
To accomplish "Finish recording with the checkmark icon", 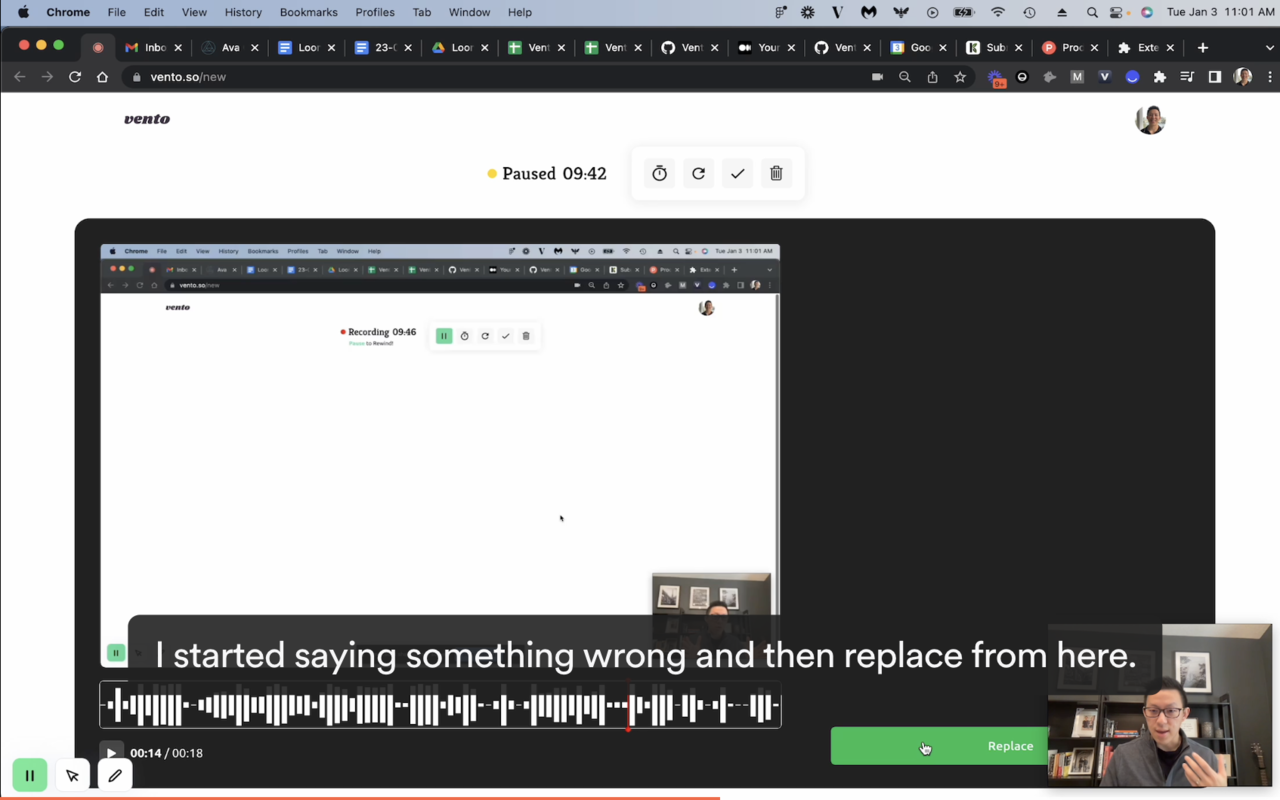I will (737, 173).
